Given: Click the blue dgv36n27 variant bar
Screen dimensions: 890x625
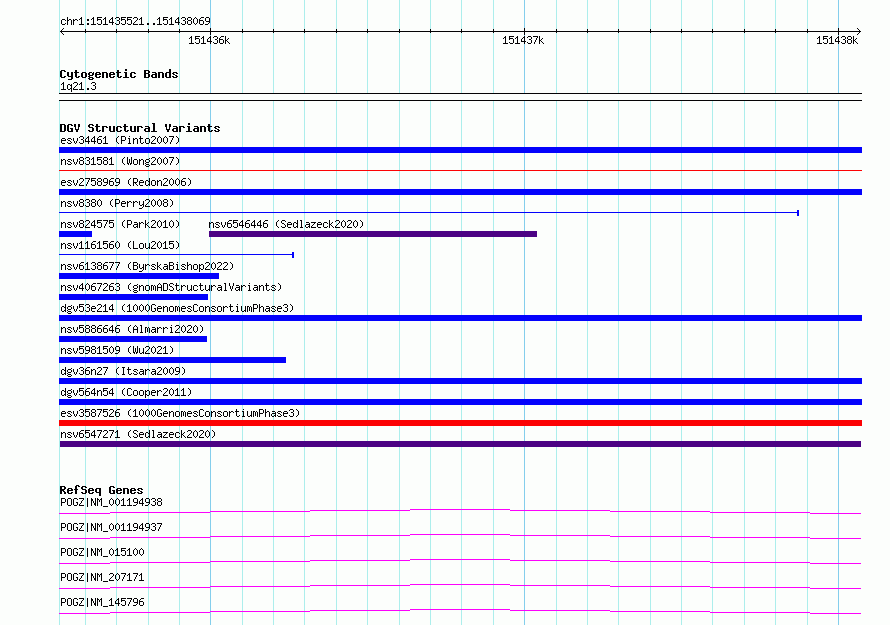Looking at the screenshot, I should point(460,381).
